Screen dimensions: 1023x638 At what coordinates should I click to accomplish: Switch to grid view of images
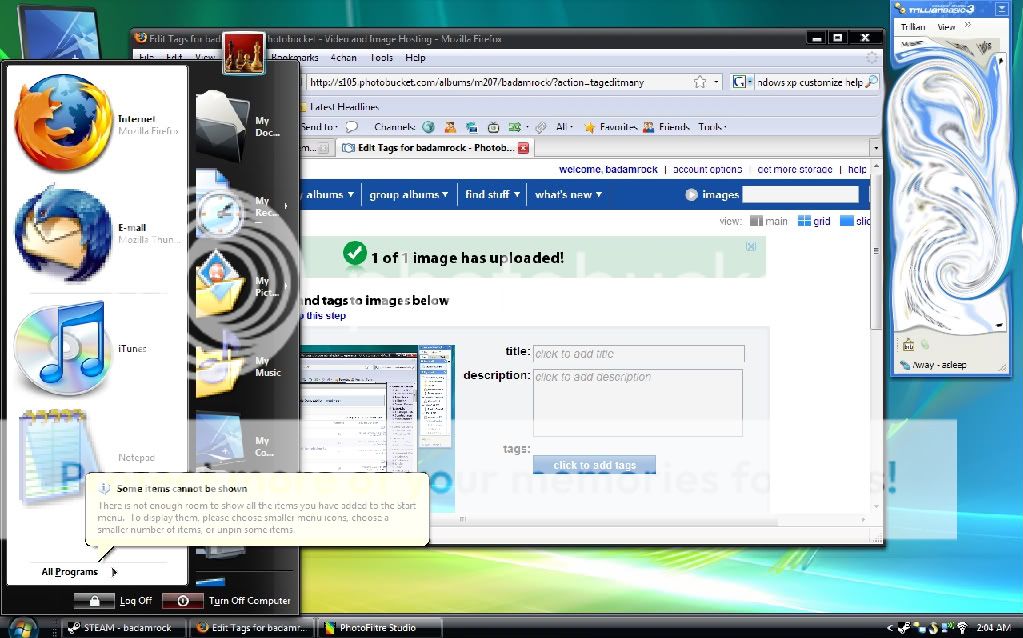tap(814, 221)
